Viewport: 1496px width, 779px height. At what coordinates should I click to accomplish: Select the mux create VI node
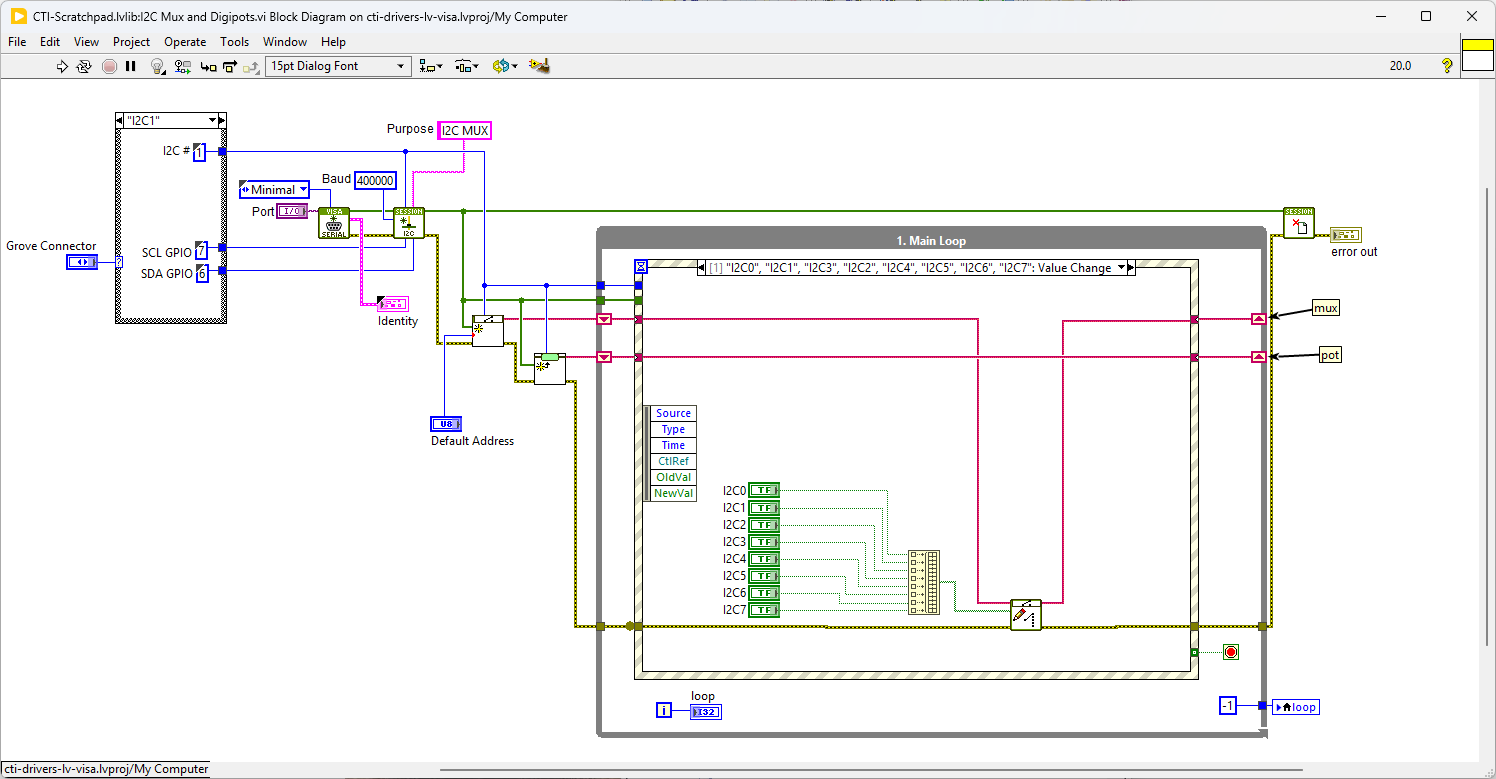click(x=488, y=331)
